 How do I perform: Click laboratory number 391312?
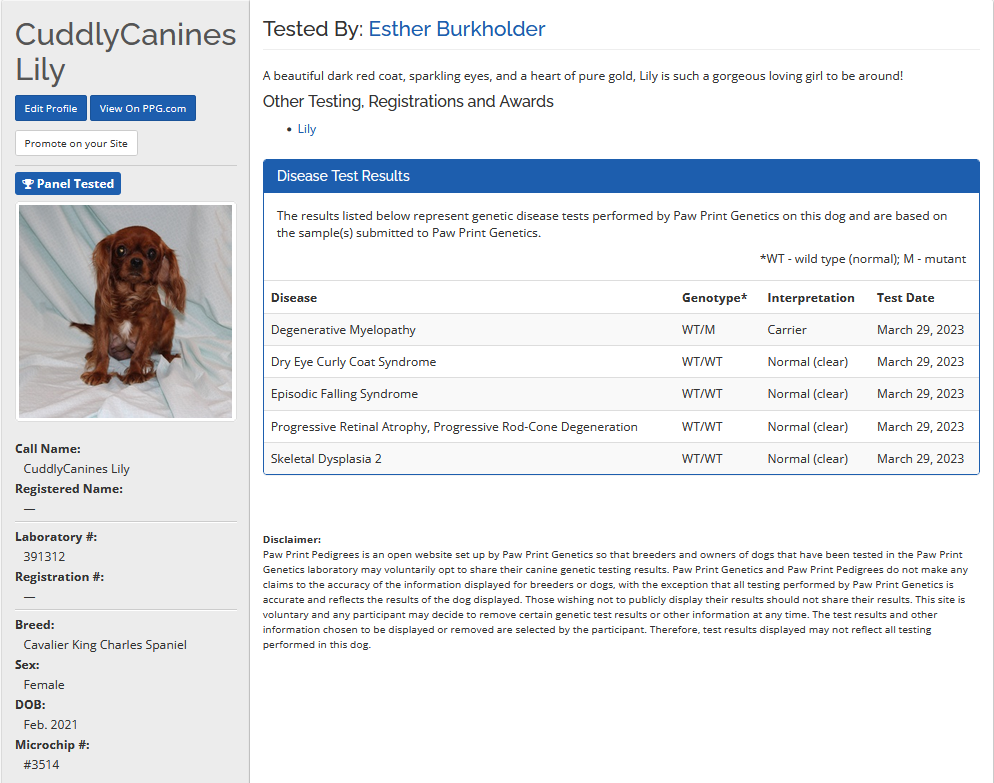click(44, 557)
